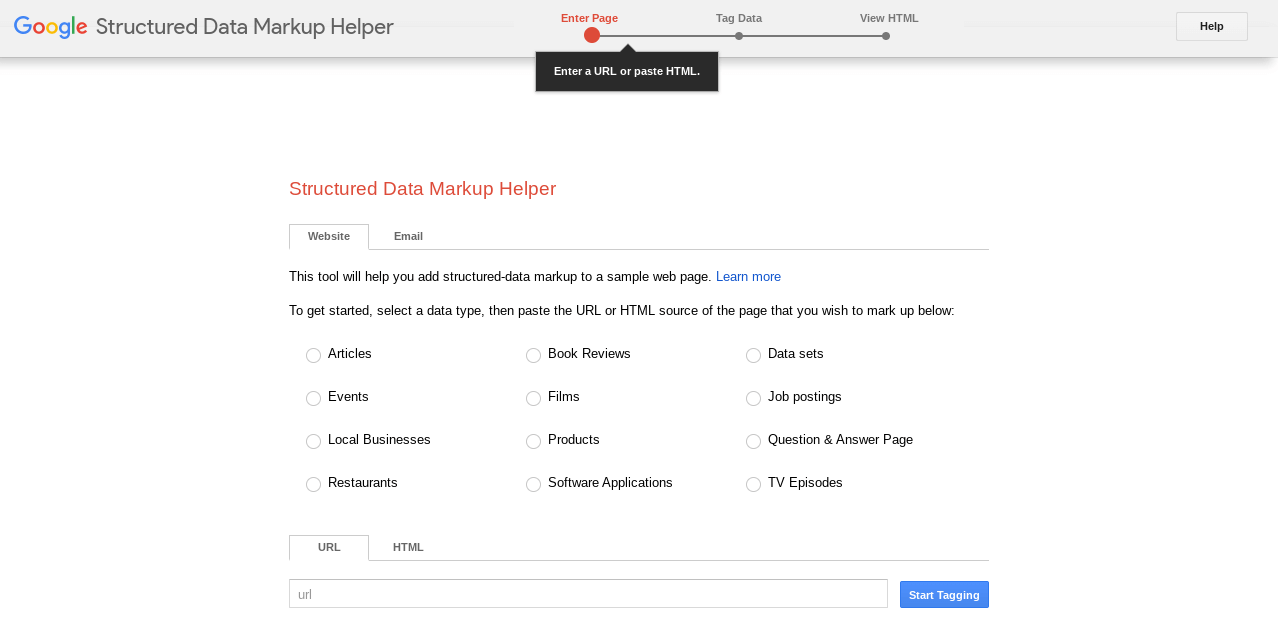The image size is (1278, 637).
Task: Click the Tag Data step marker
Action: tap(738, 35)
